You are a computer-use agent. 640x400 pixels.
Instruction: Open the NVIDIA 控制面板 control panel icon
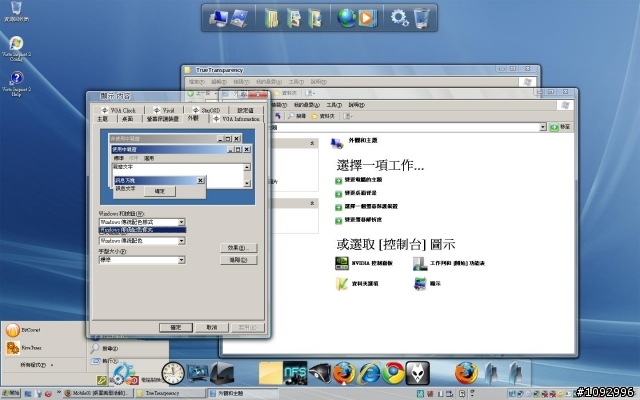pyautogui.click(x=363, y=263)
